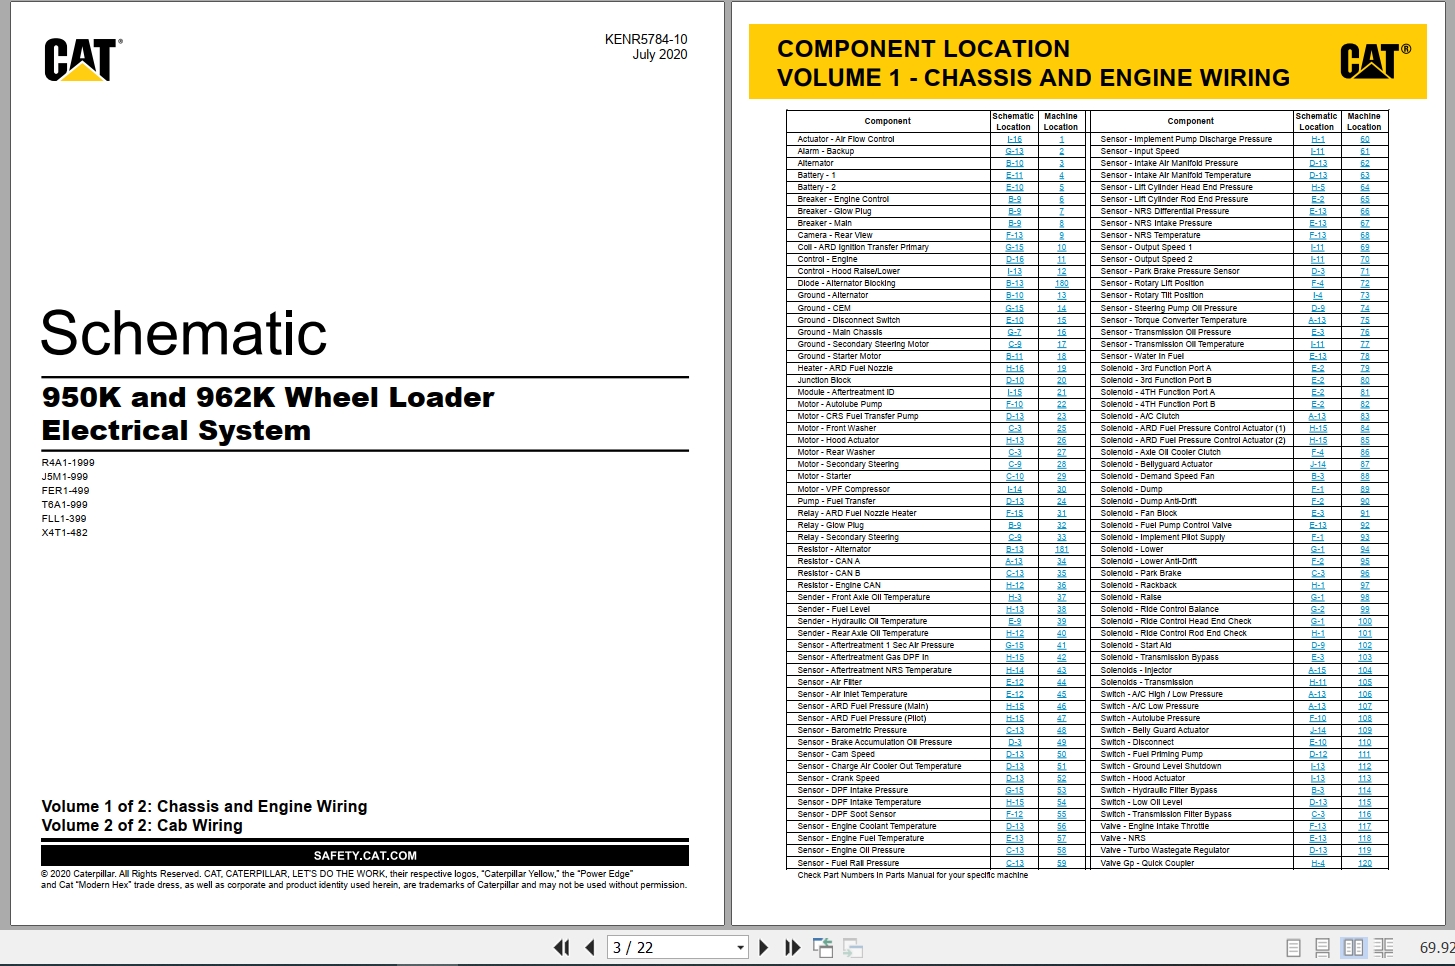1455x966 pixels.
Task: Open machine location 73 for Rotary Tilt Position
Action: coord(1364,295)
